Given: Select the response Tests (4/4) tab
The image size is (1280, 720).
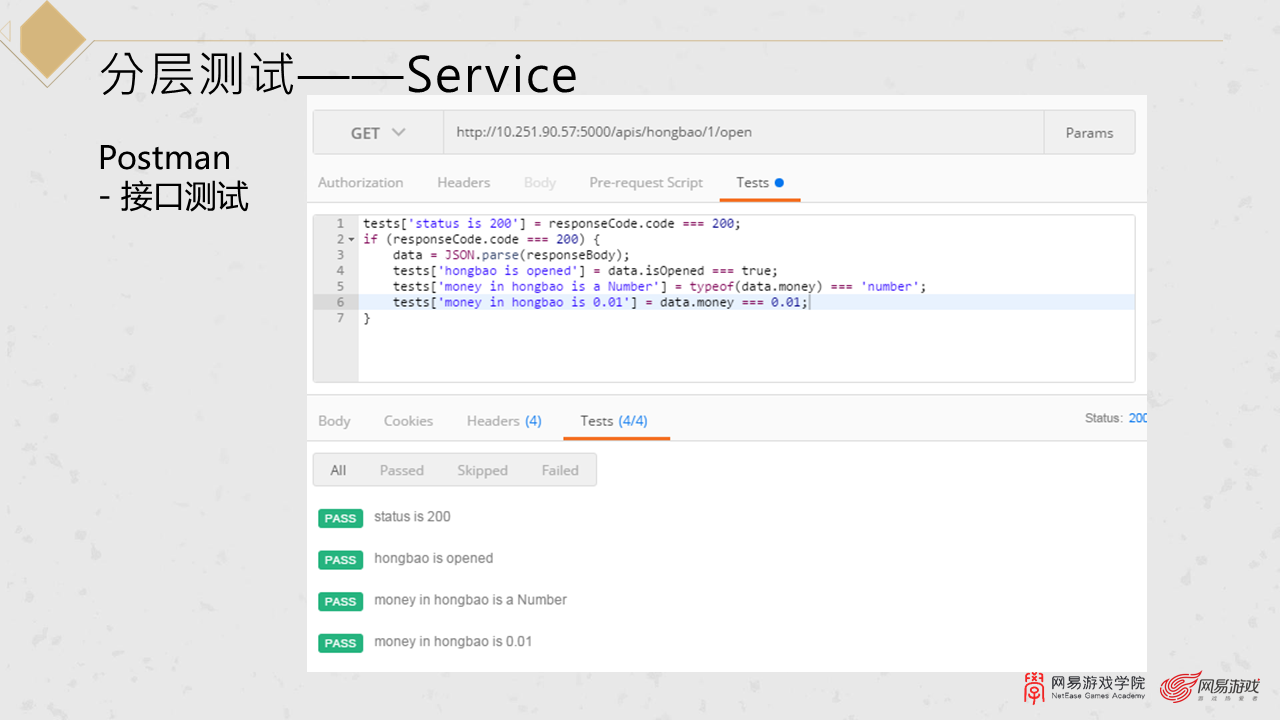Looking at the screenshot, I should (x=614, y=421).
